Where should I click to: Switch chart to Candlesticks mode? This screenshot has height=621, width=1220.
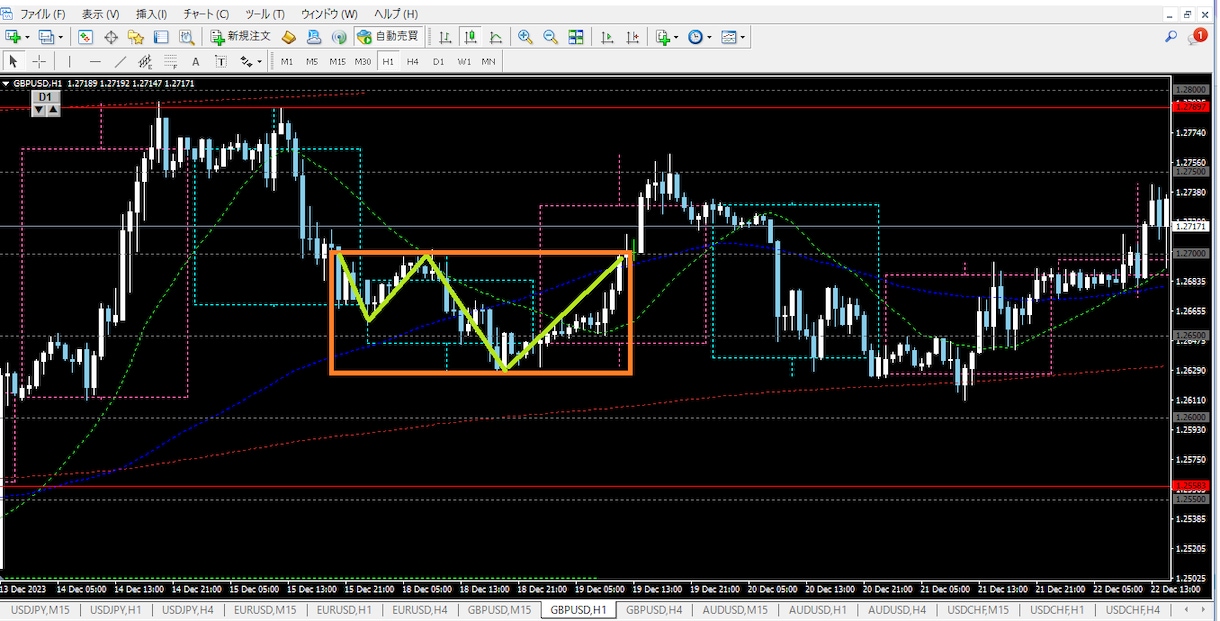tap(470, 37)
